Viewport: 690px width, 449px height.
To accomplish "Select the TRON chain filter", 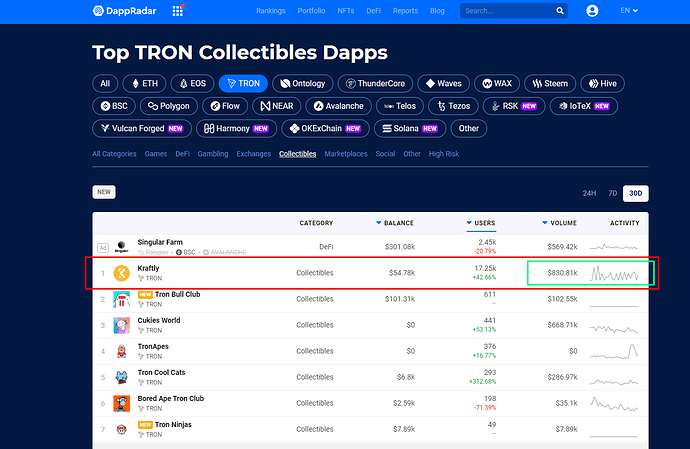I will (x=243, y=84).
